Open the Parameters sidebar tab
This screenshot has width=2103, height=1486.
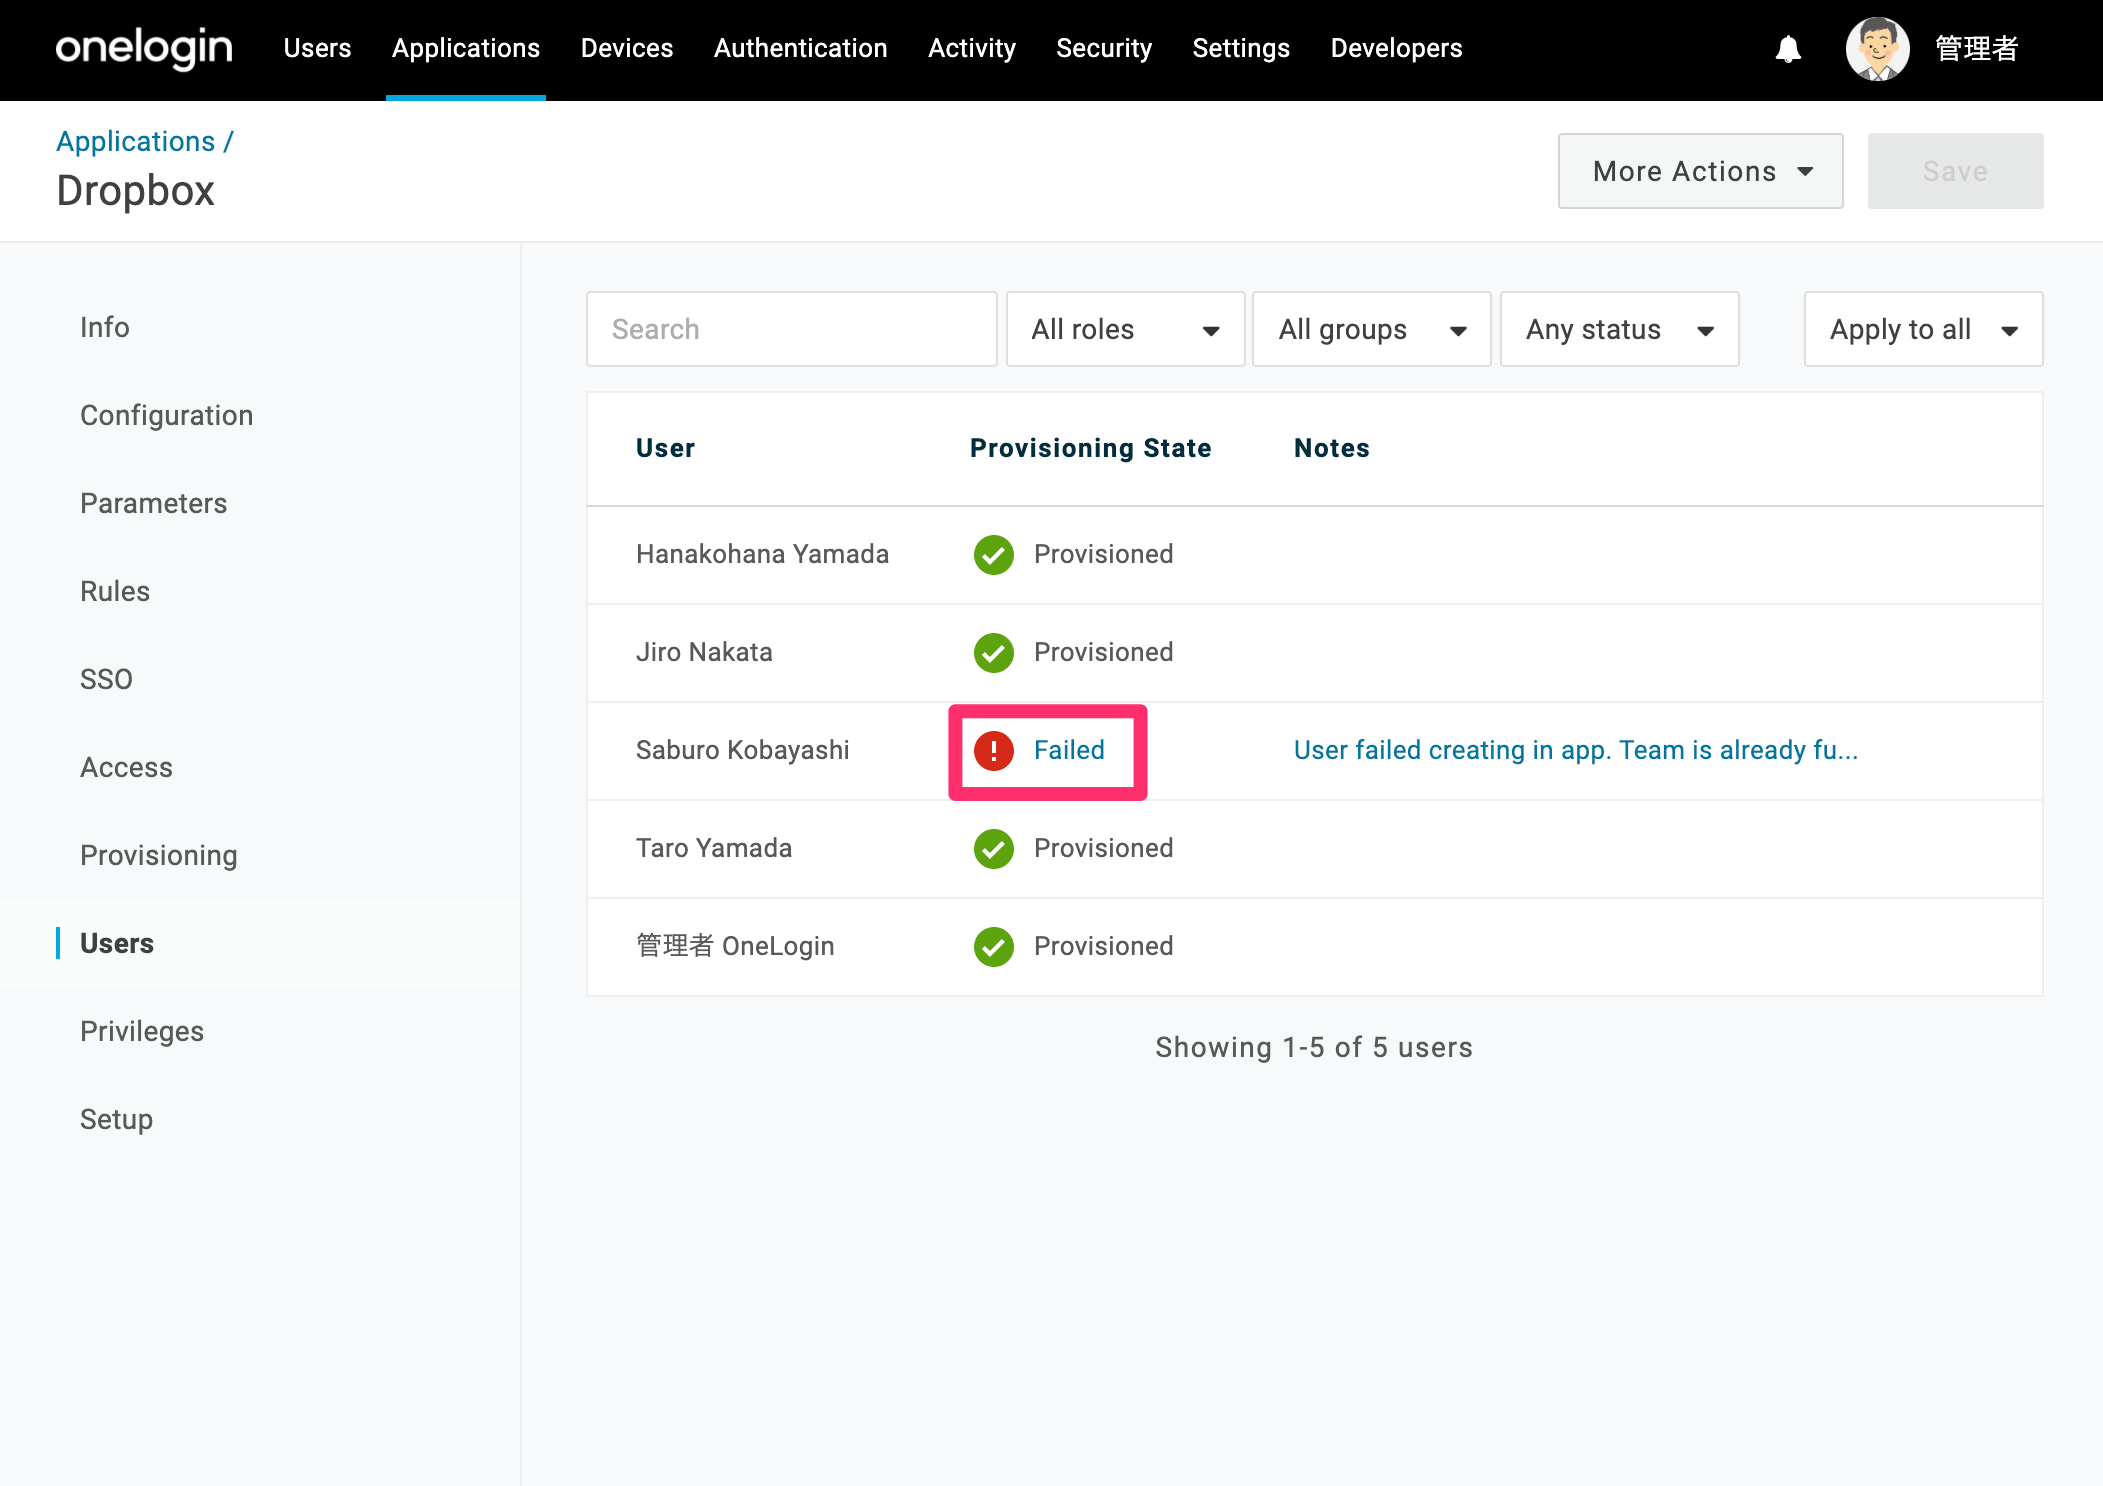(153, 503)
